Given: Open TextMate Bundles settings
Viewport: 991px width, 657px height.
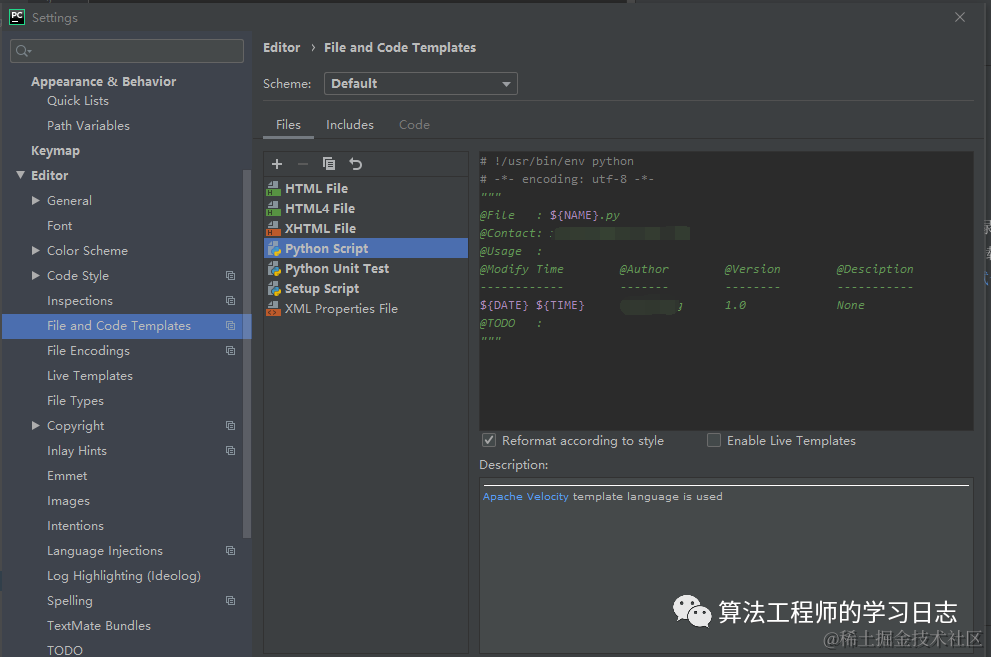Looking at the screenshot, I should [x=99, y=625].
